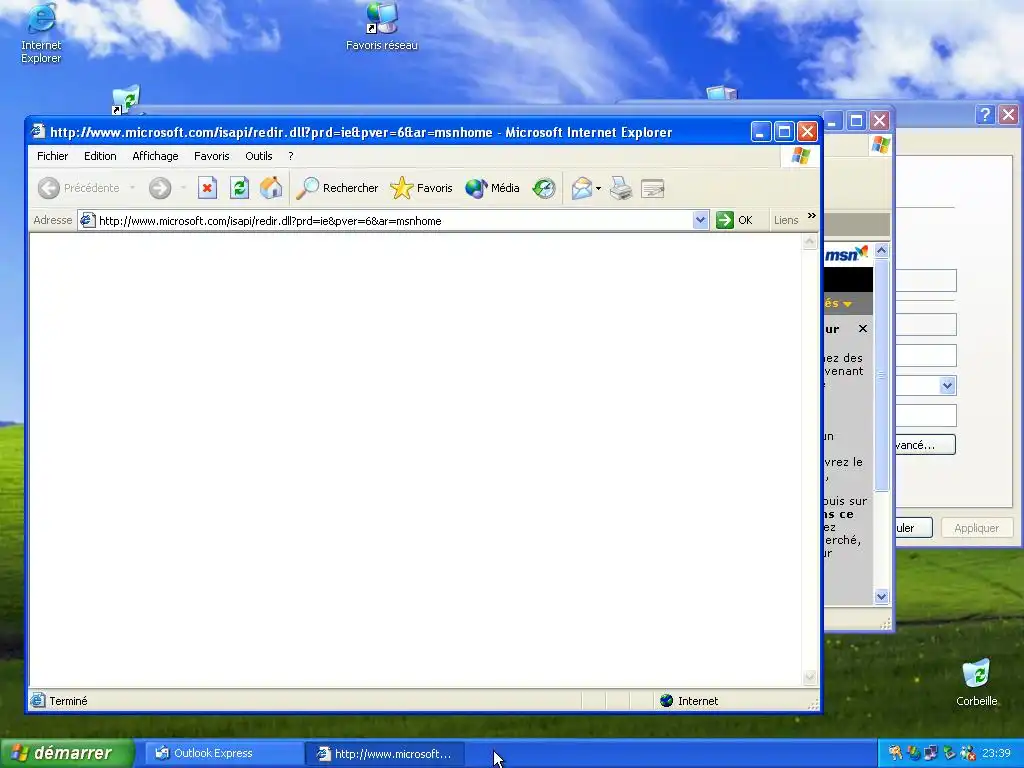Click the safely remove hardware tray icon
Image resolution: width=1024 pixels, height=768 pixels.
(x=949, y=753)
